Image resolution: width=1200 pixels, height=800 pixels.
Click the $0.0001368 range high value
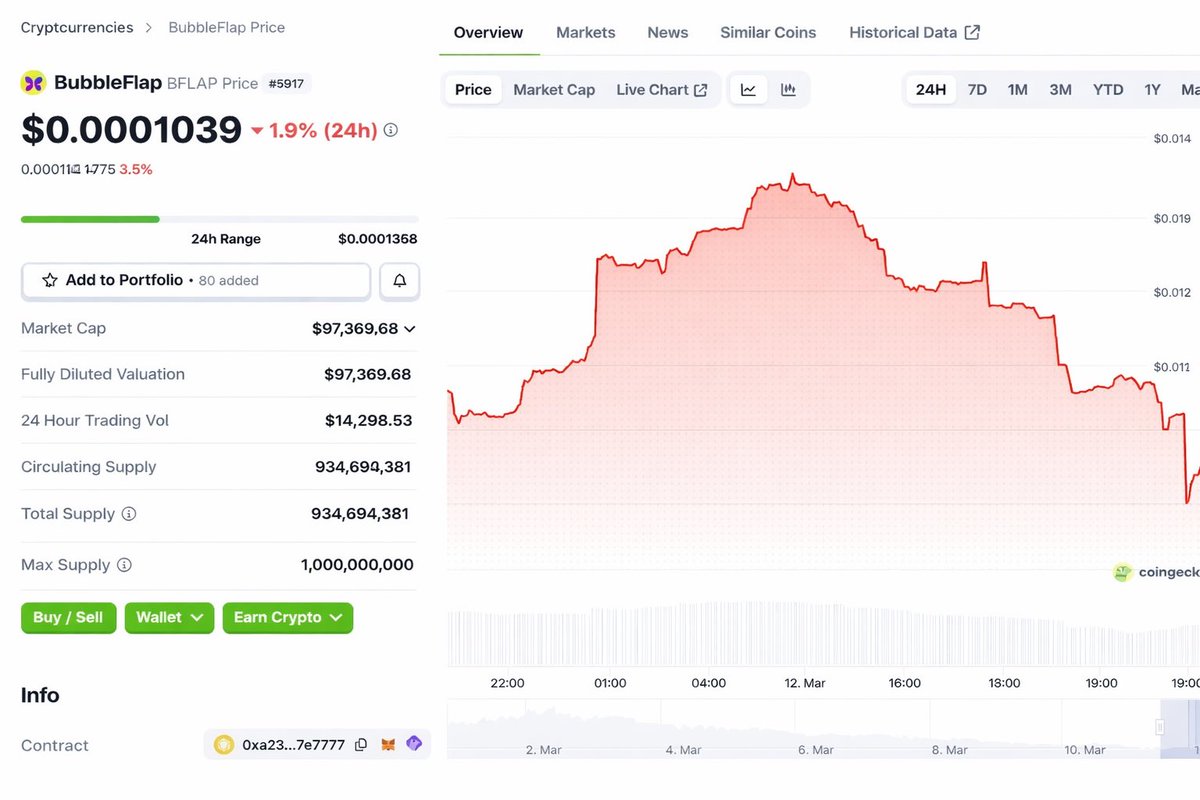point(378,239)
